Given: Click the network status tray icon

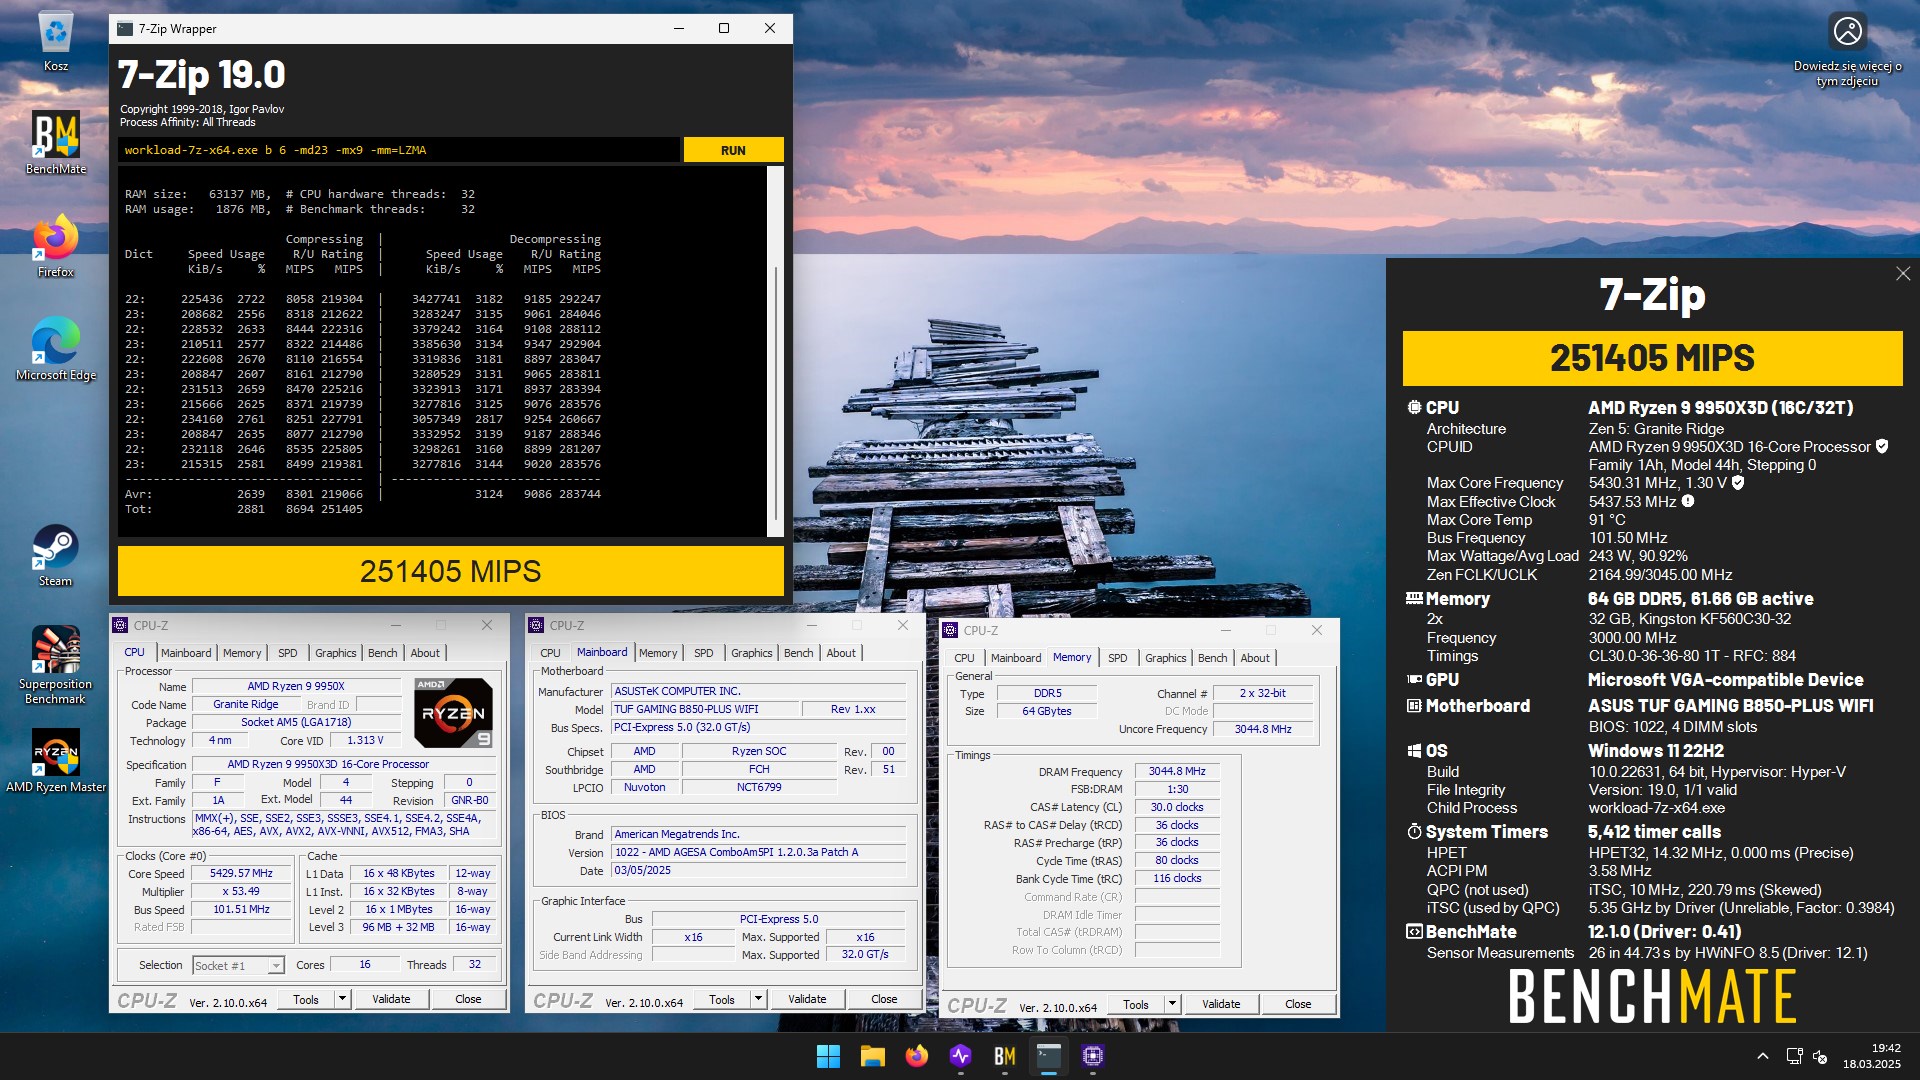Looking at the screenshot, I should [1794, 1056].
